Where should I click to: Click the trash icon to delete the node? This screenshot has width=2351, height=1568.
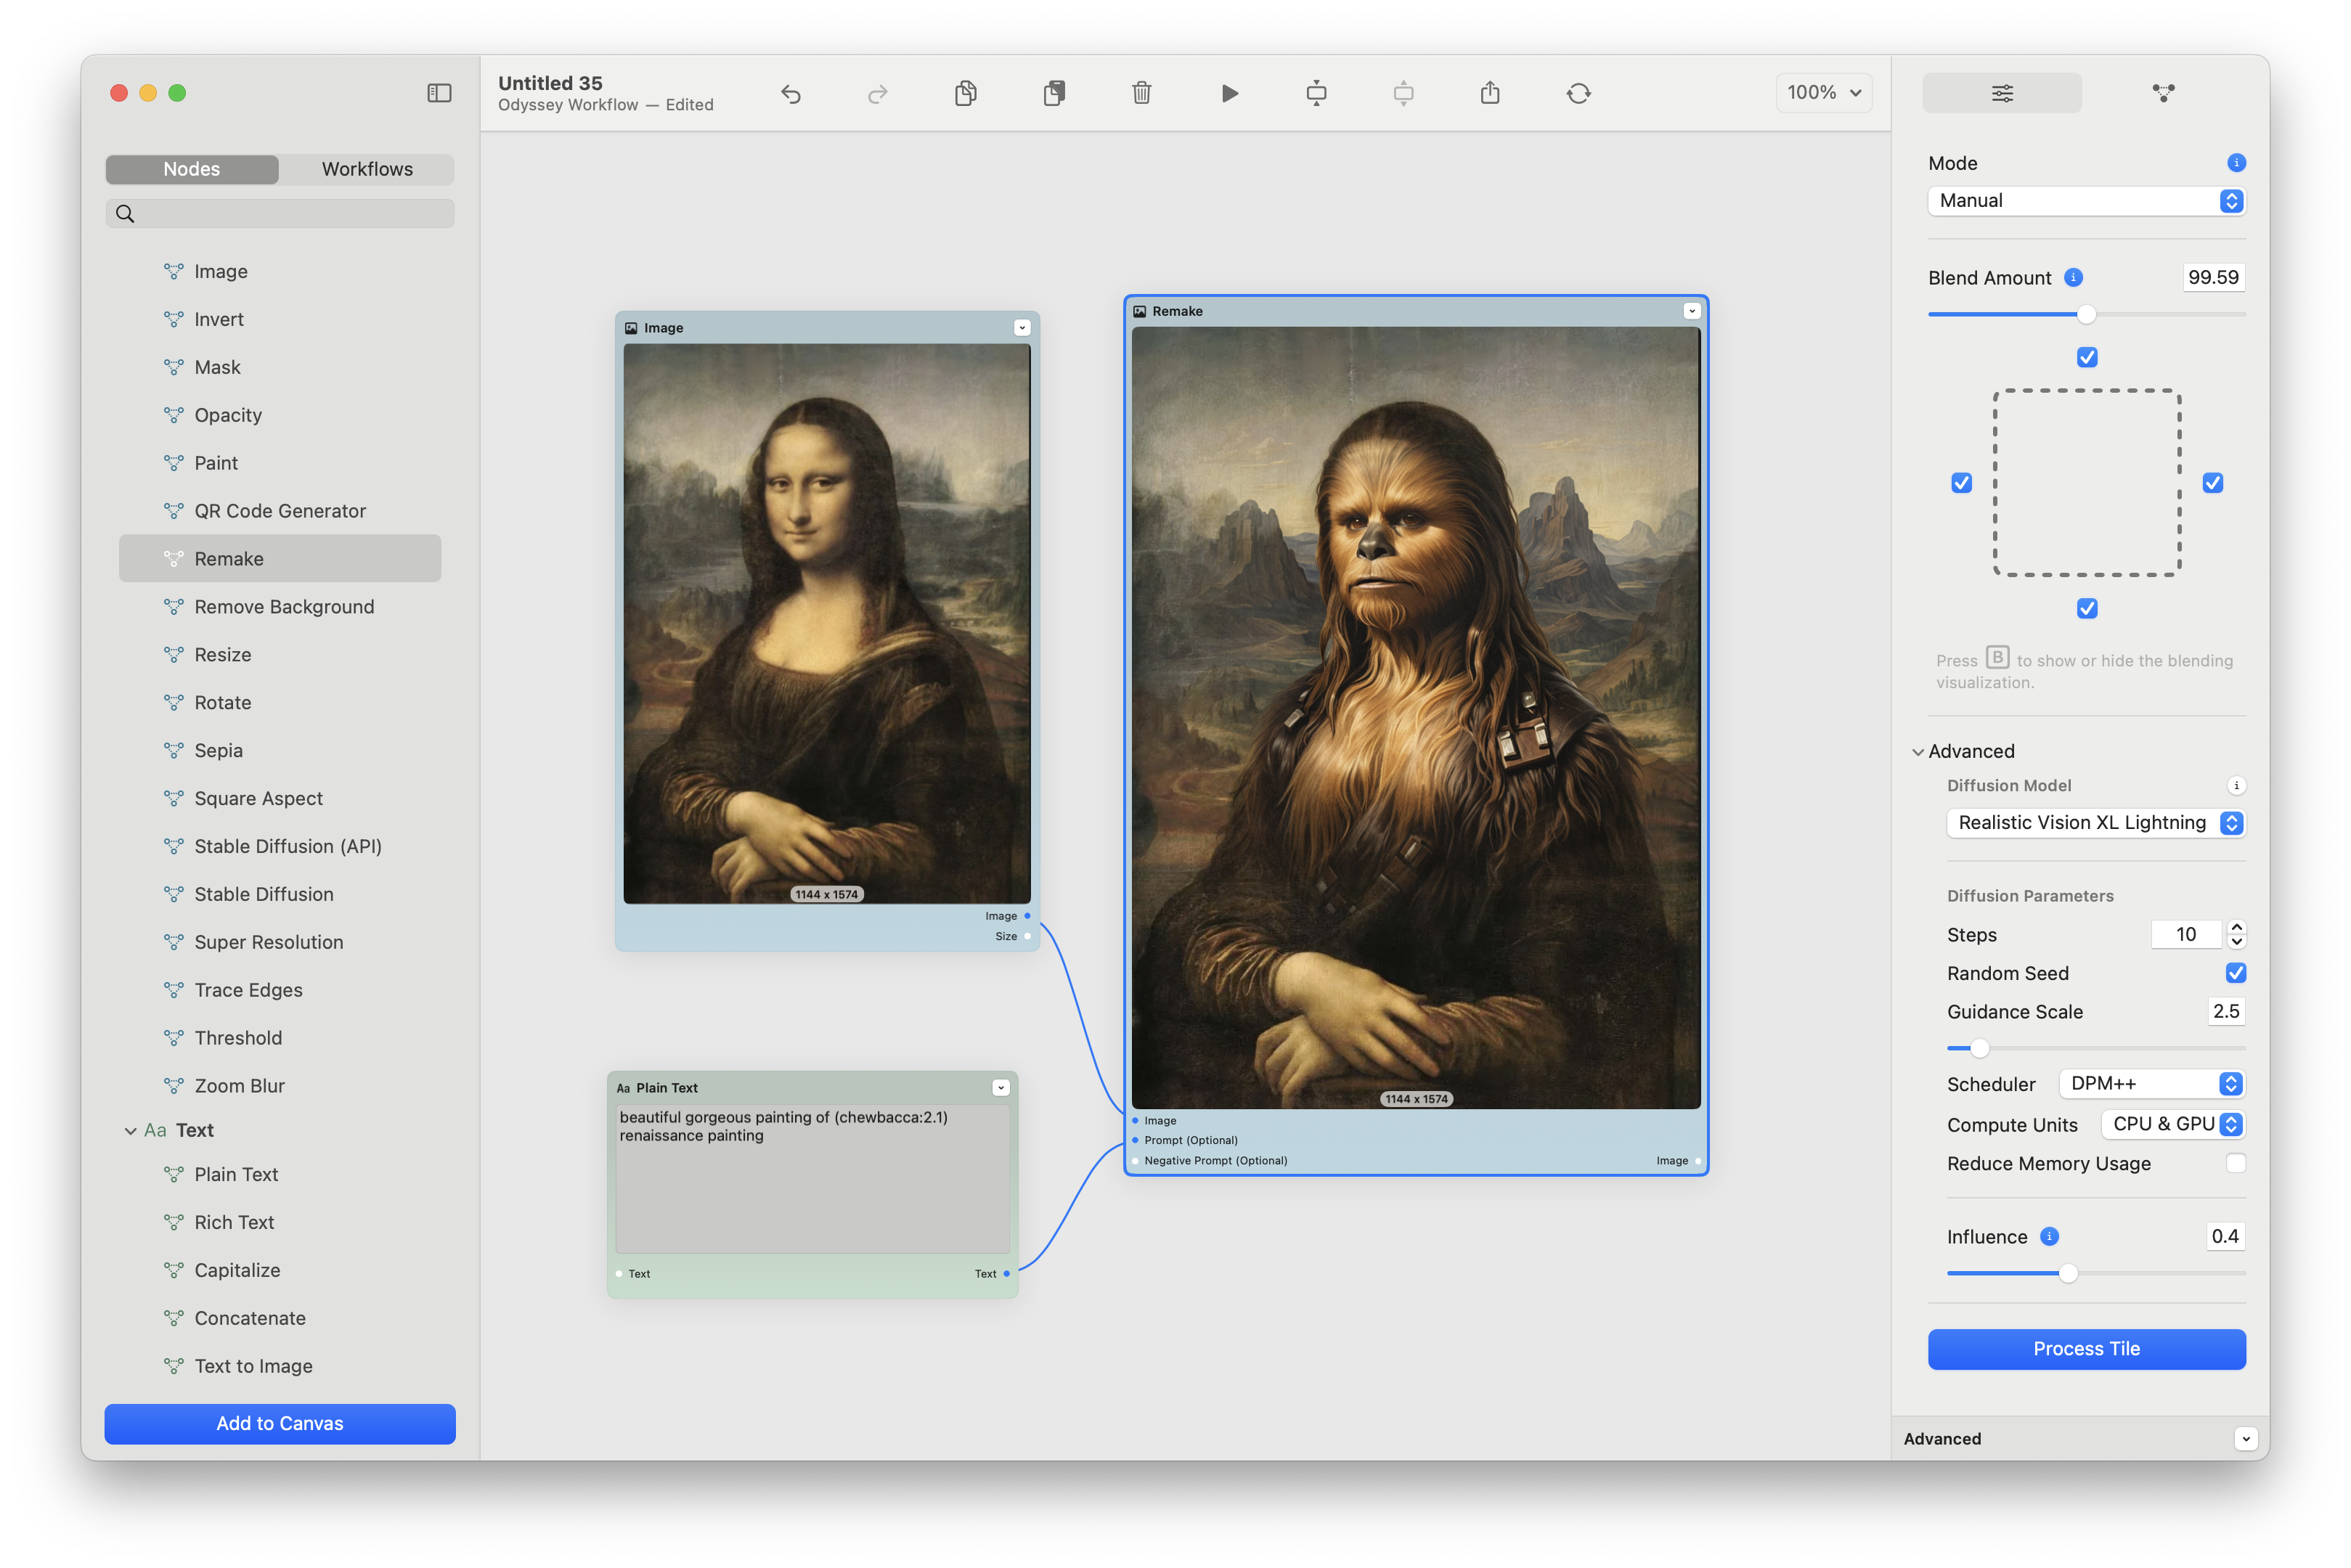click(1141, 93)
